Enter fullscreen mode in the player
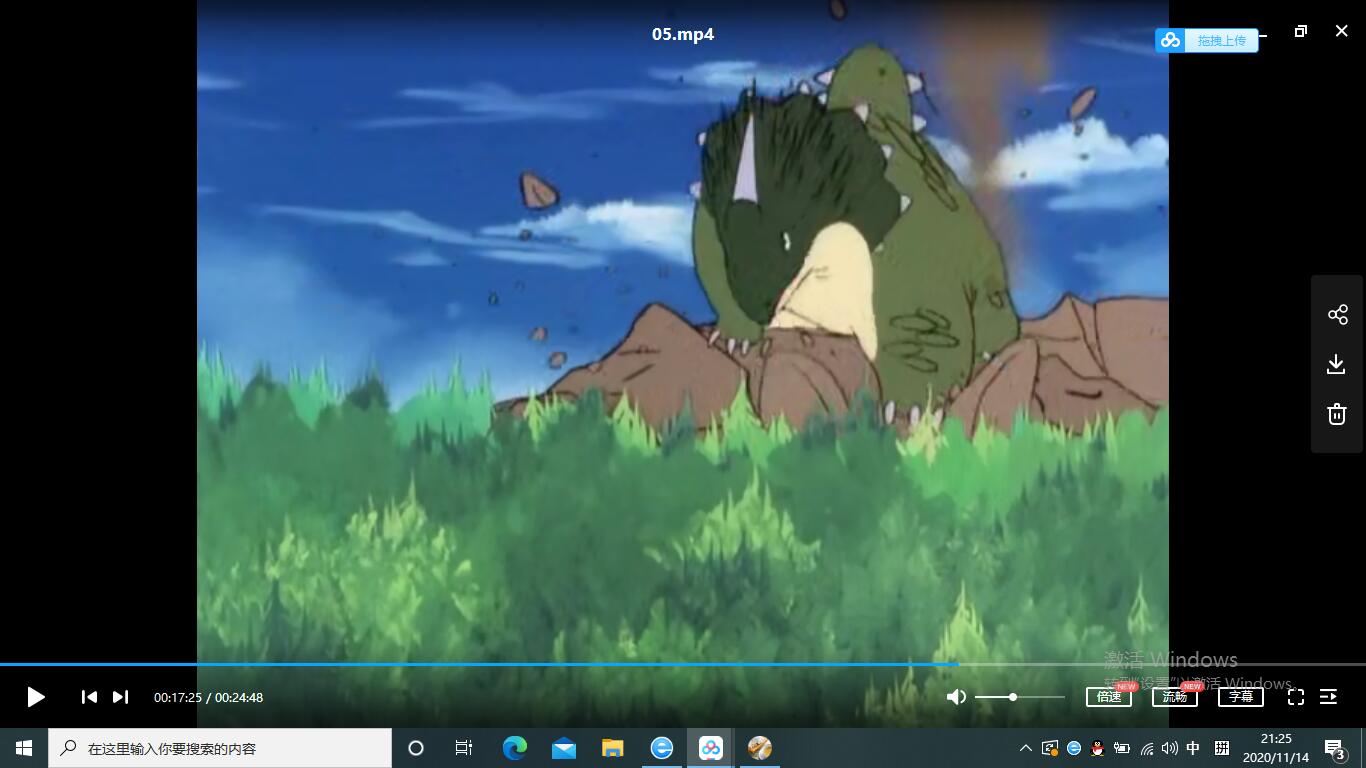The height and width of the screenshot is (768, 1366). click(1296, 697)
